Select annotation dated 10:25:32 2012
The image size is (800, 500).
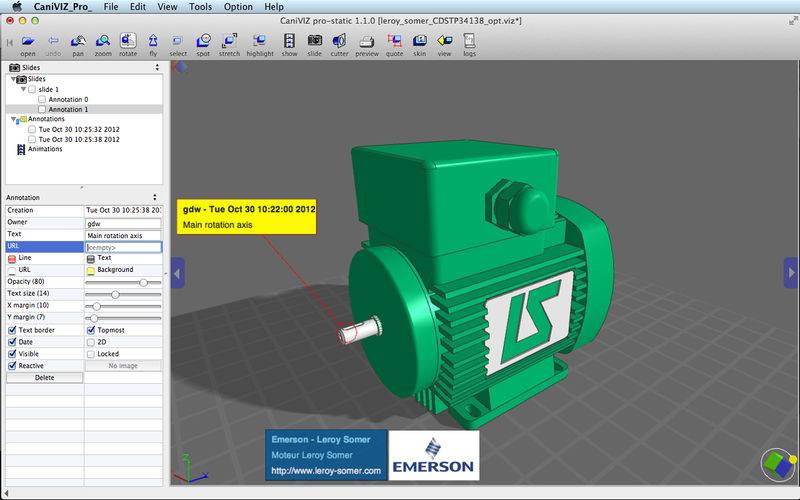[x=79, y=130]
